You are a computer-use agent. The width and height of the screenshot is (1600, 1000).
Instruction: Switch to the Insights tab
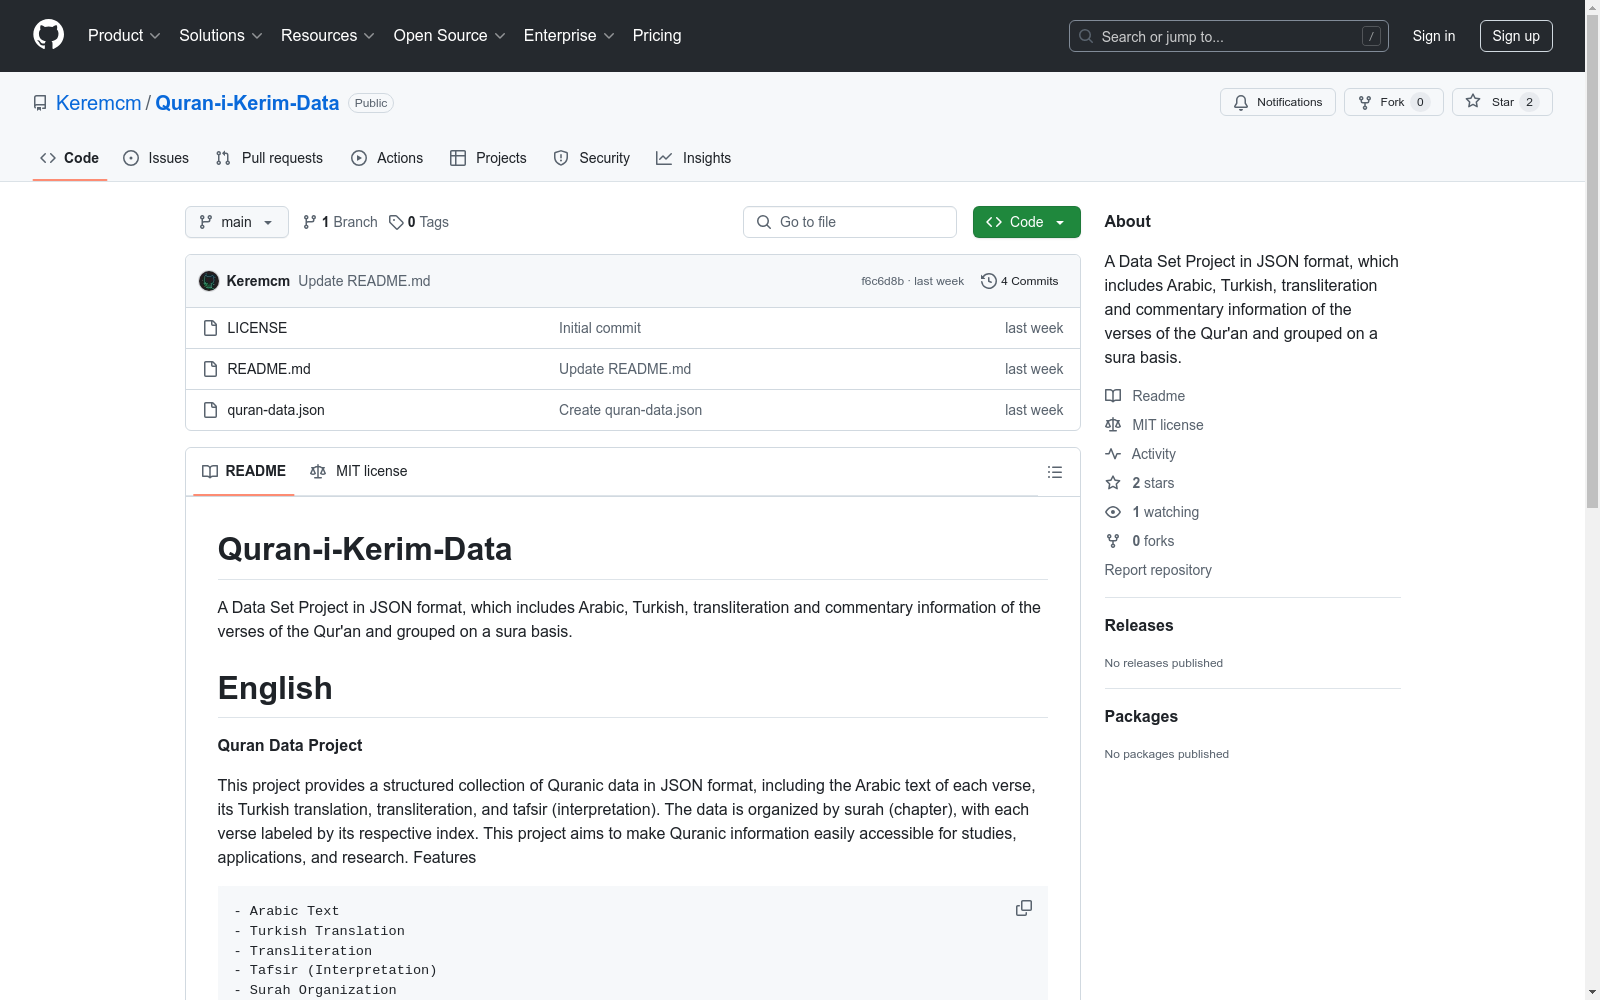pyautogui.click(x=693, y=158)
